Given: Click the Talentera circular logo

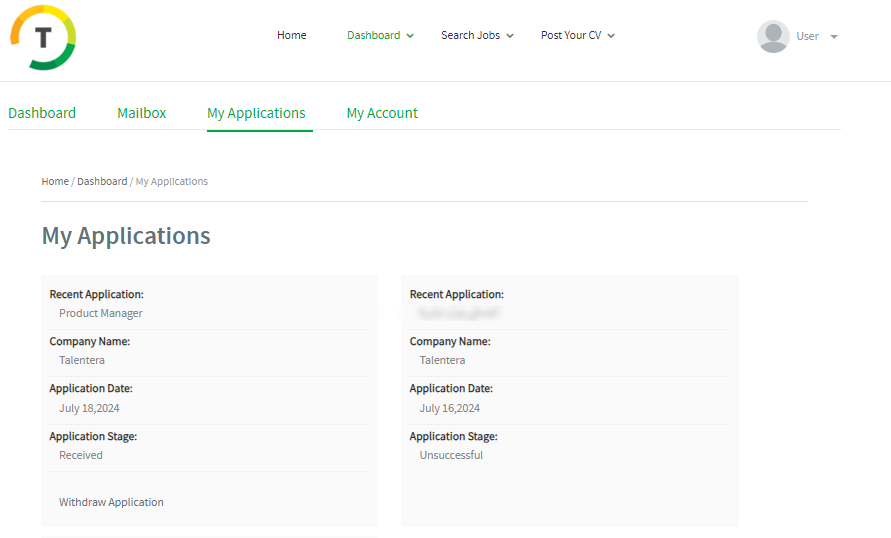Looking at the screenshot, I should 43,37.
